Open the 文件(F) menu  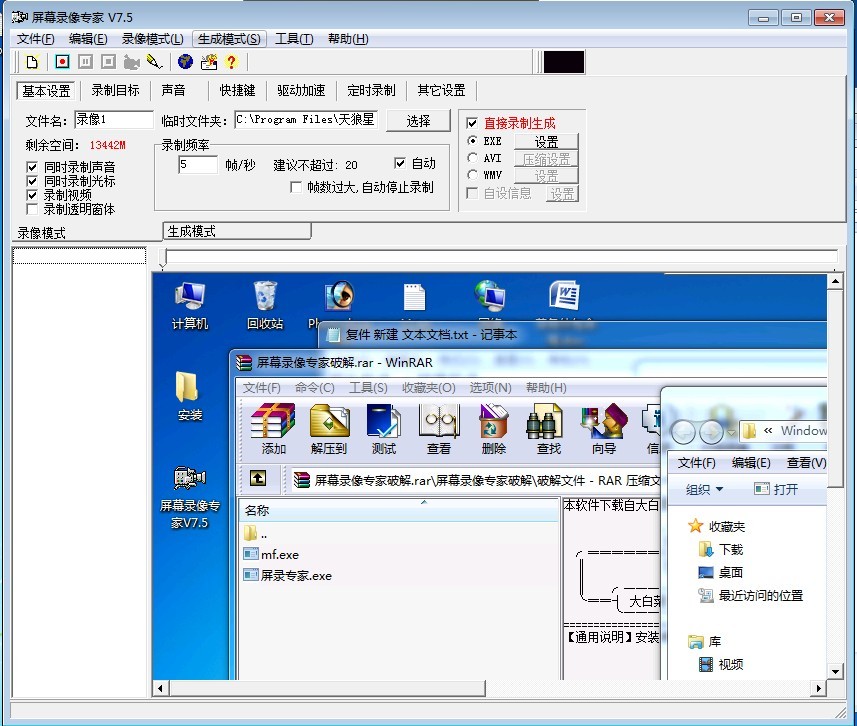(35, 39)
